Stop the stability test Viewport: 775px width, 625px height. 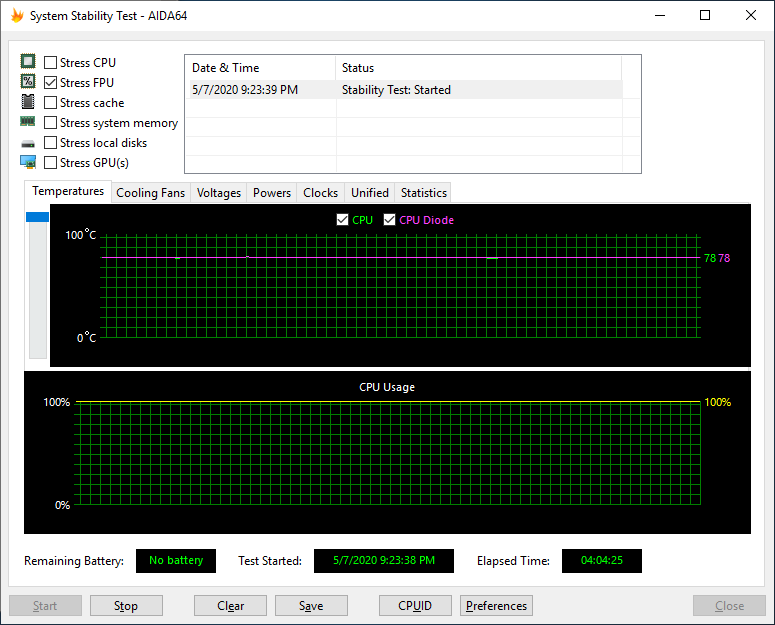(126, 606)
